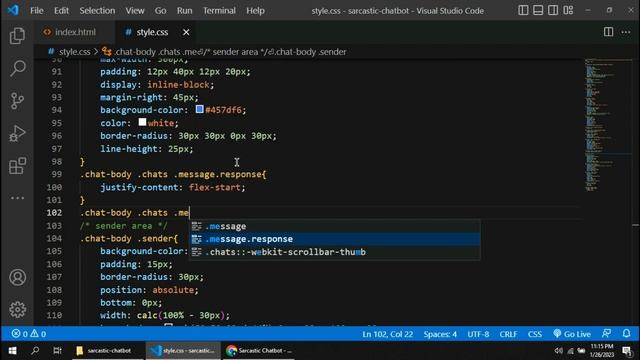Open the Search view
Viewport: 640px width, 360px height.
(x=17, y=68)
